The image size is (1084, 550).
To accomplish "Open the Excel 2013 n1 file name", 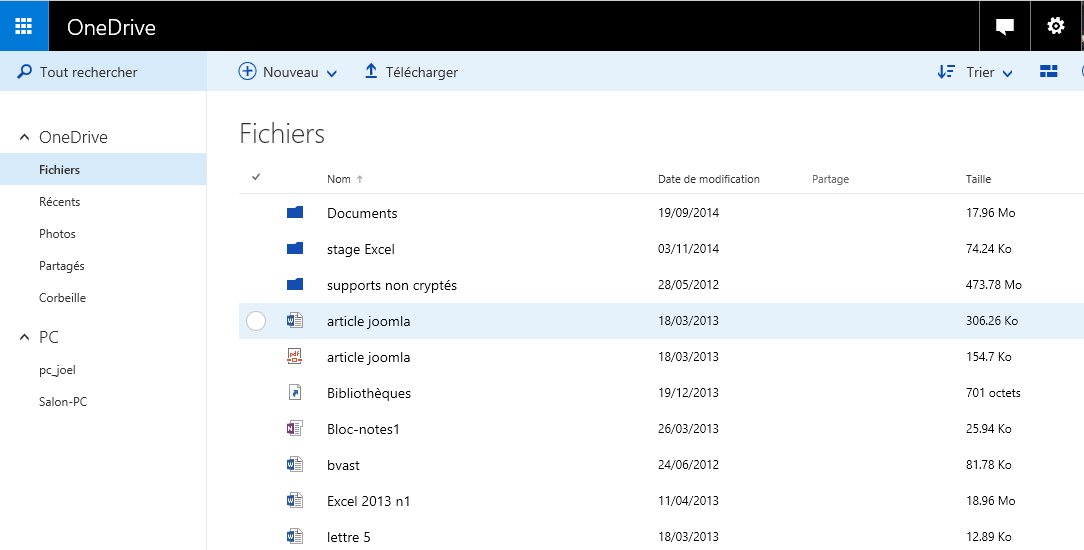I will (x=368, y=501).
